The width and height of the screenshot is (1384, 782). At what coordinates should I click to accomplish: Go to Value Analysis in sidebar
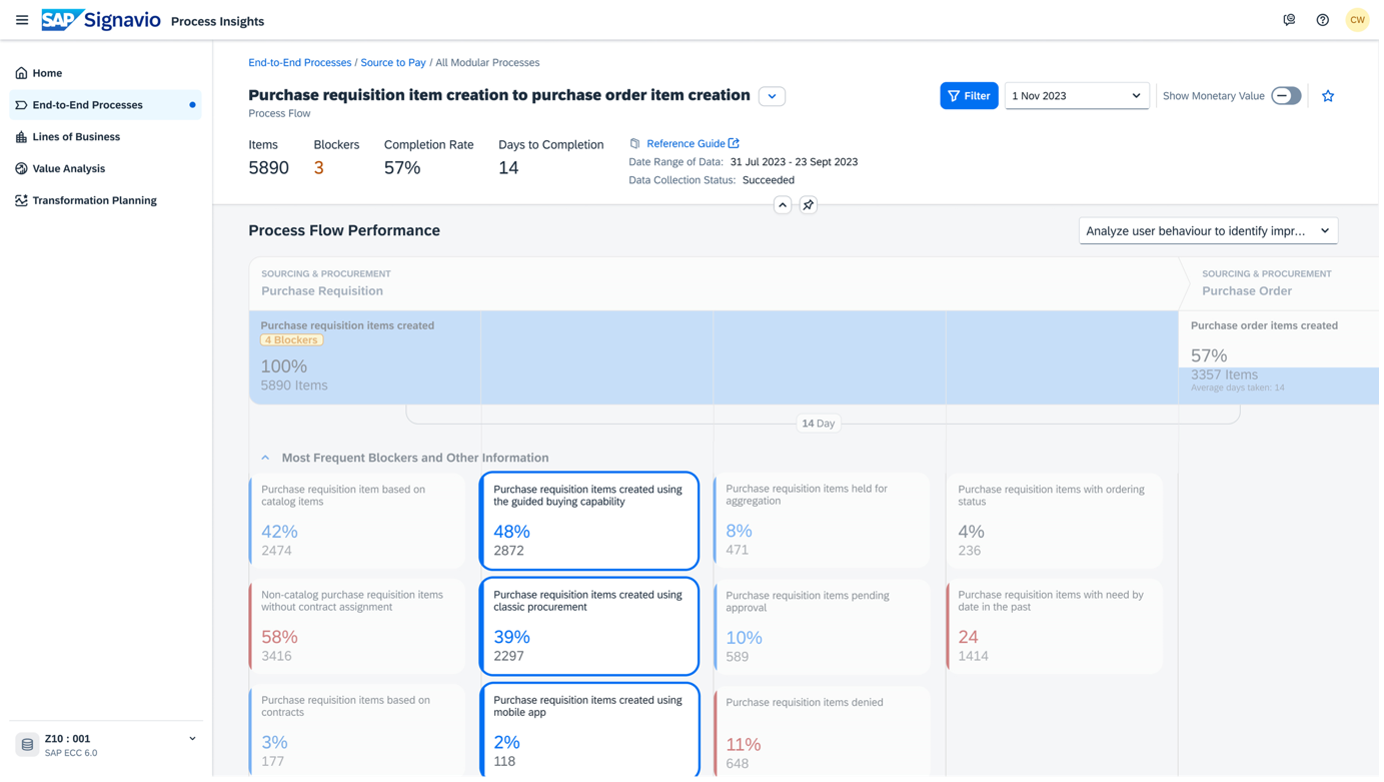pyautogui.click(x=68, y=169)
